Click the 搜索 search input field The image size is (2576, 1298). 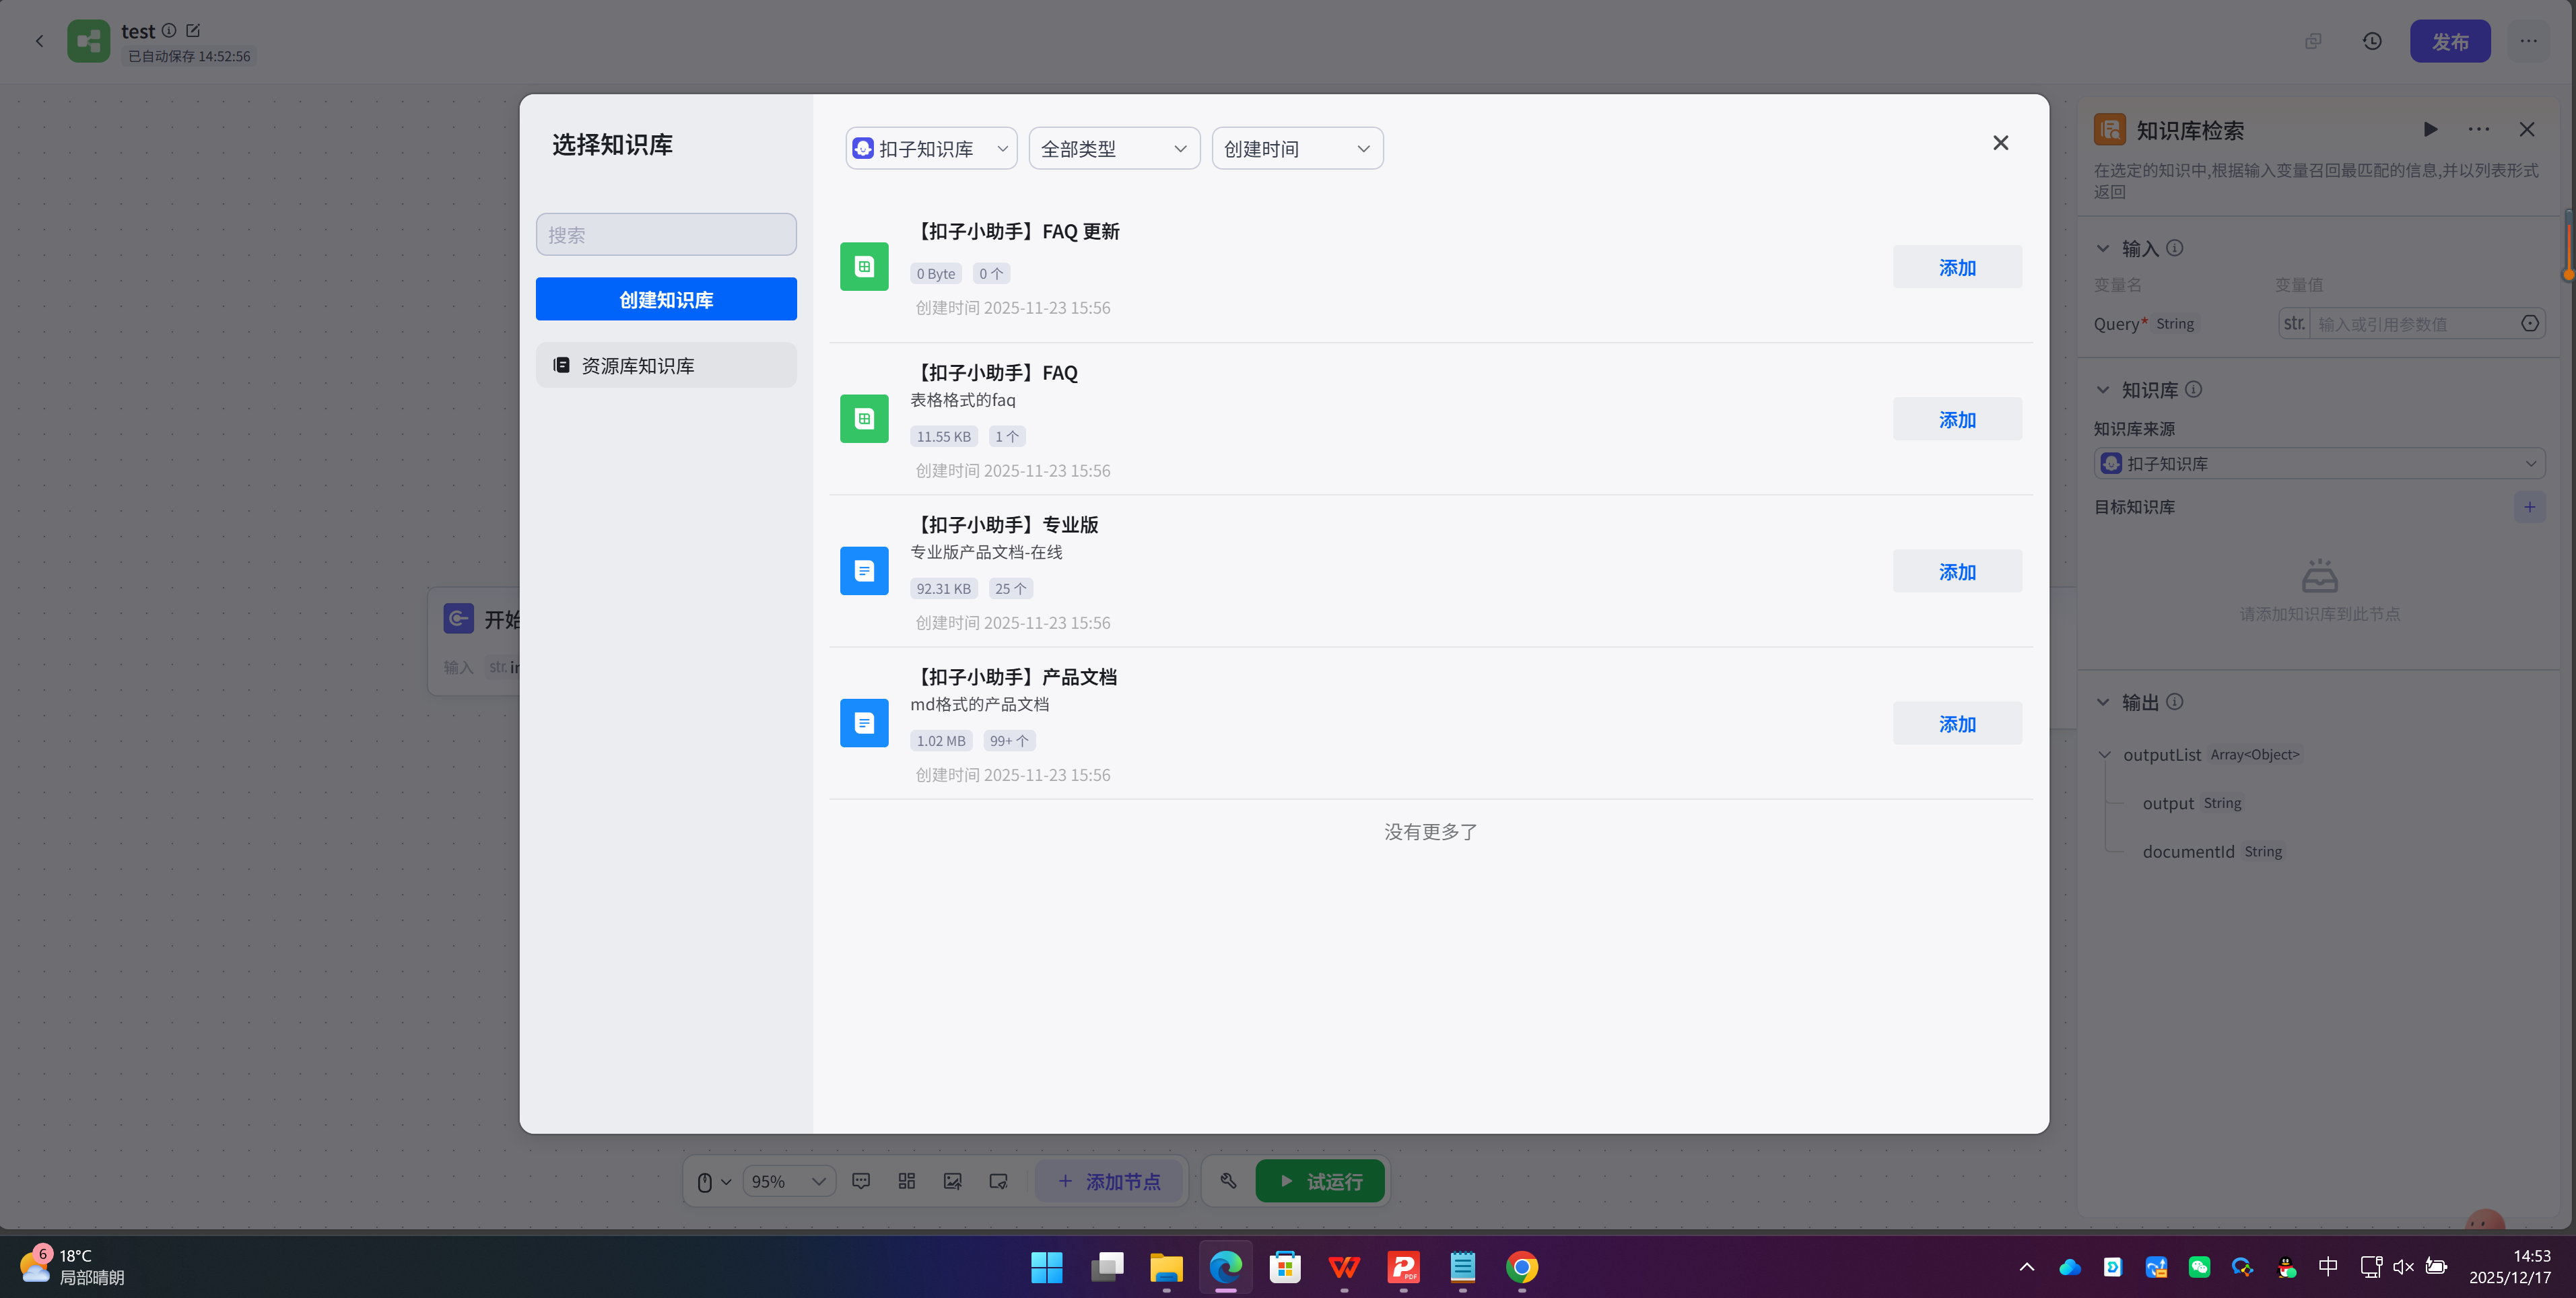666,235
